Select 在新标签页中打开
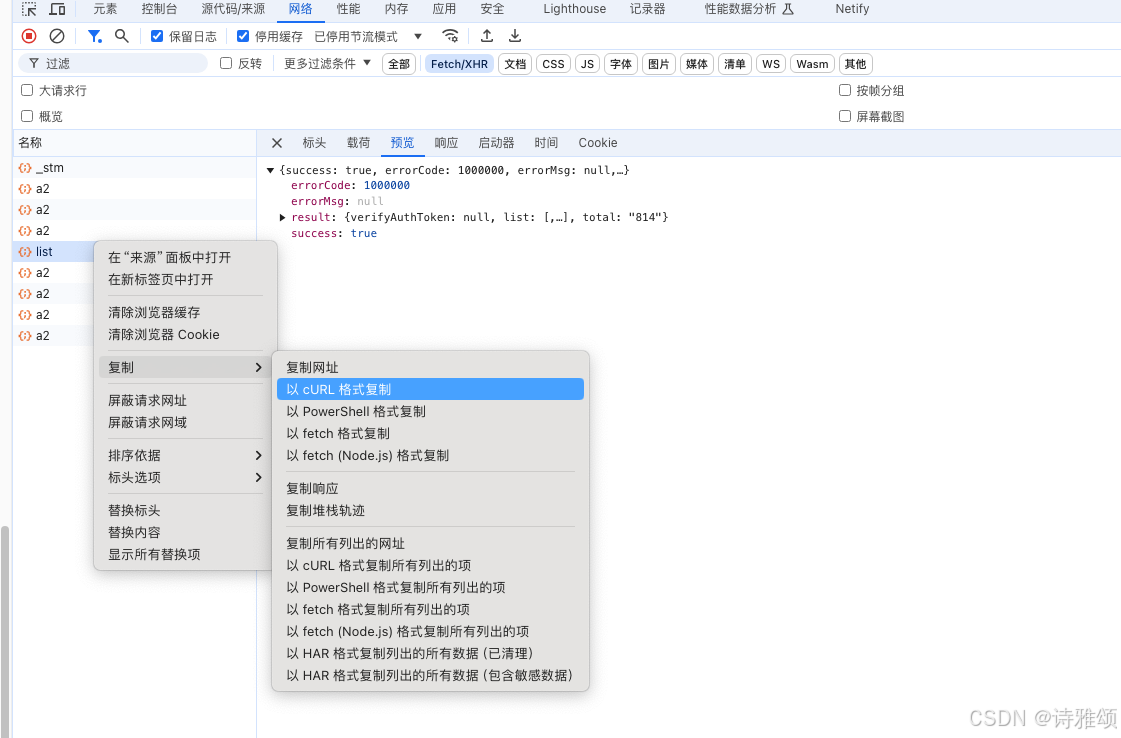Screen dimensions: 1121x738 pyautogui.click(x=184, y=279)
